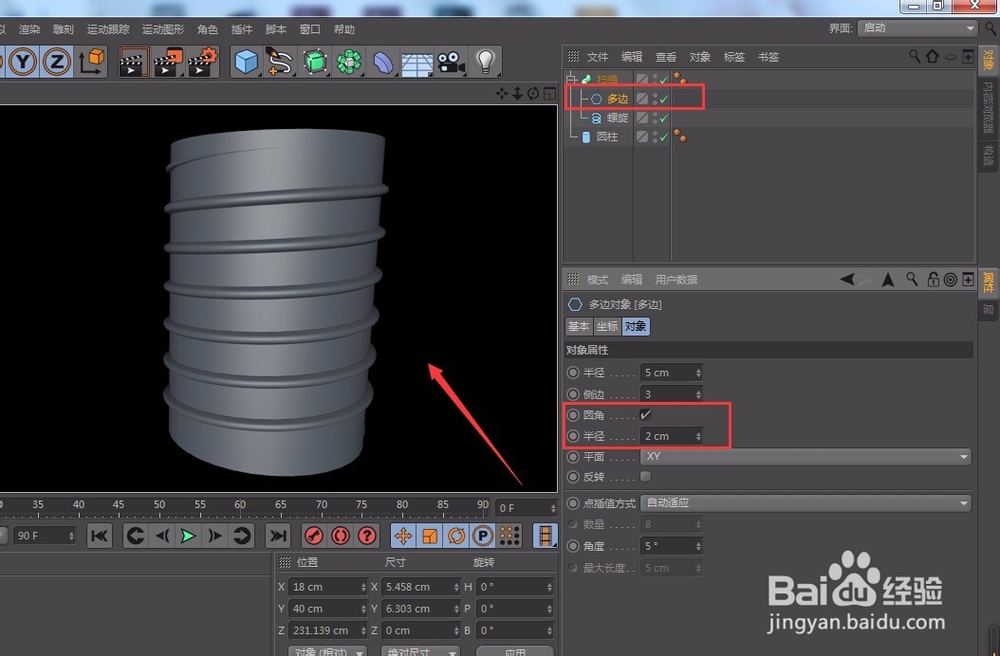Open the 平面 XY dropdown

[x=805, y=456]
